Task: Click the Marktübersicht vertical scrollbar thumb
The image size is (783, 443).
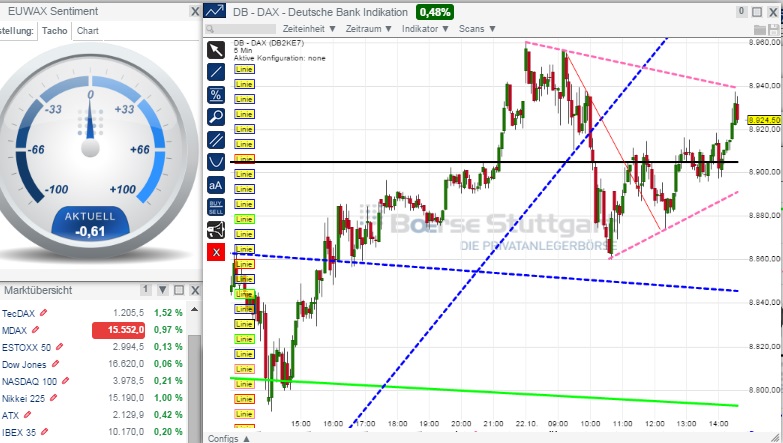Action: (195, 387)
